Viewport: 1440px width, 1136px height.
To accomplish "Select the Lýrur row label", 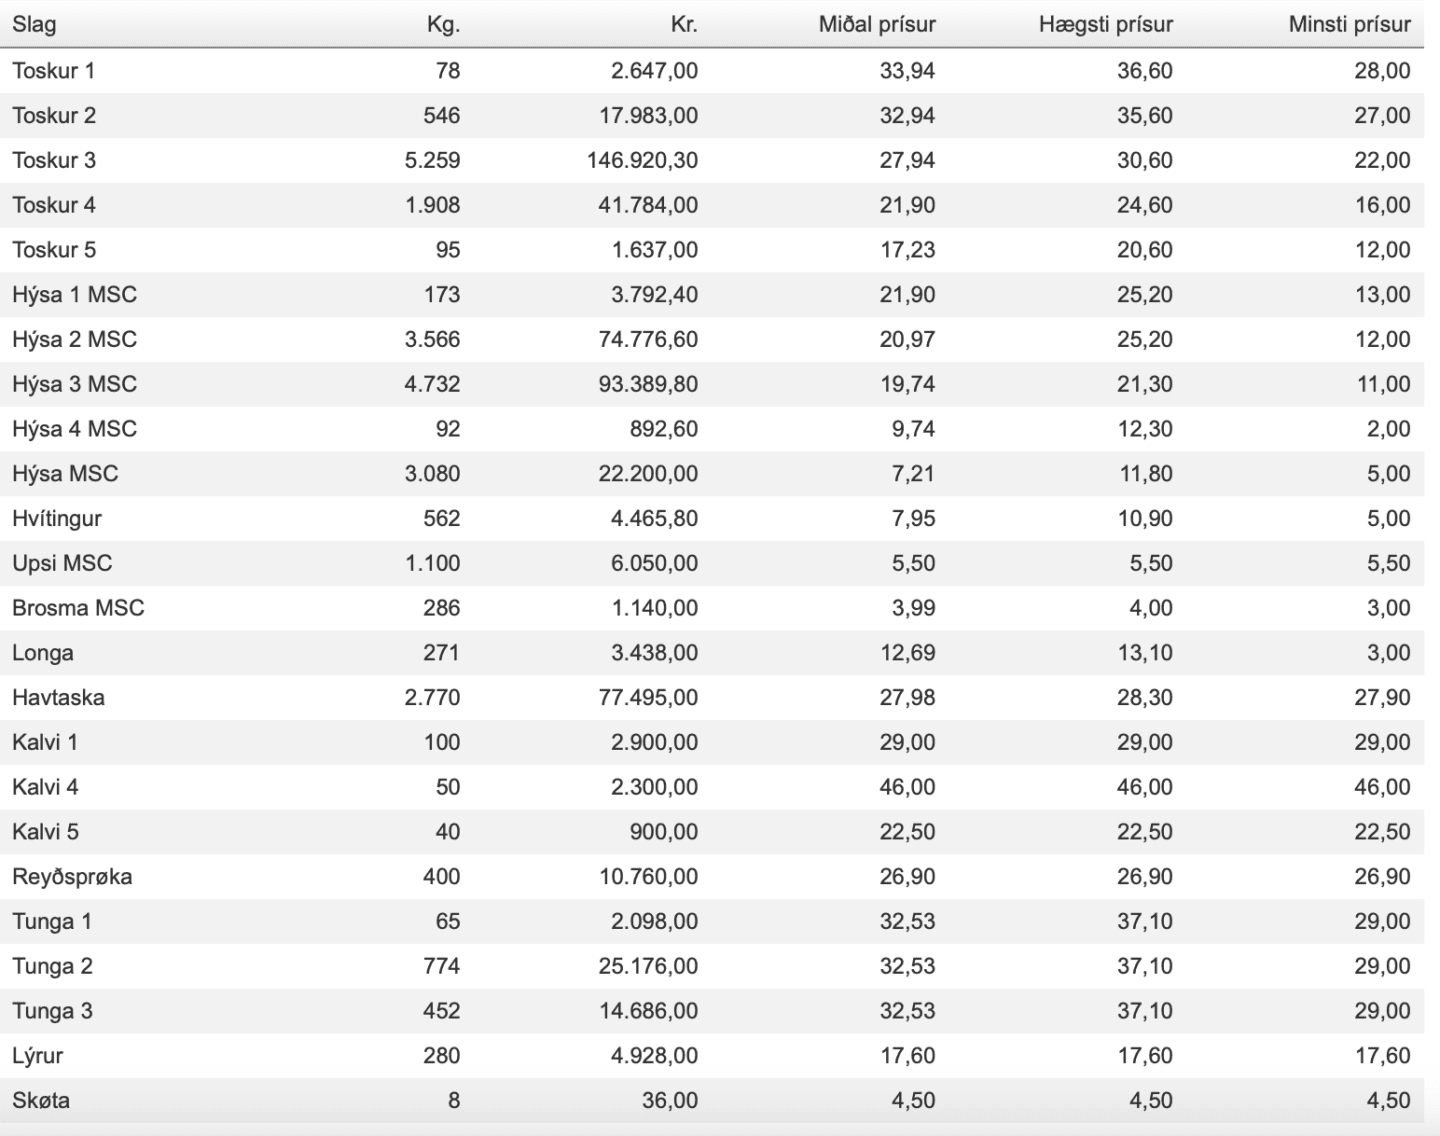I will 37,1056.
